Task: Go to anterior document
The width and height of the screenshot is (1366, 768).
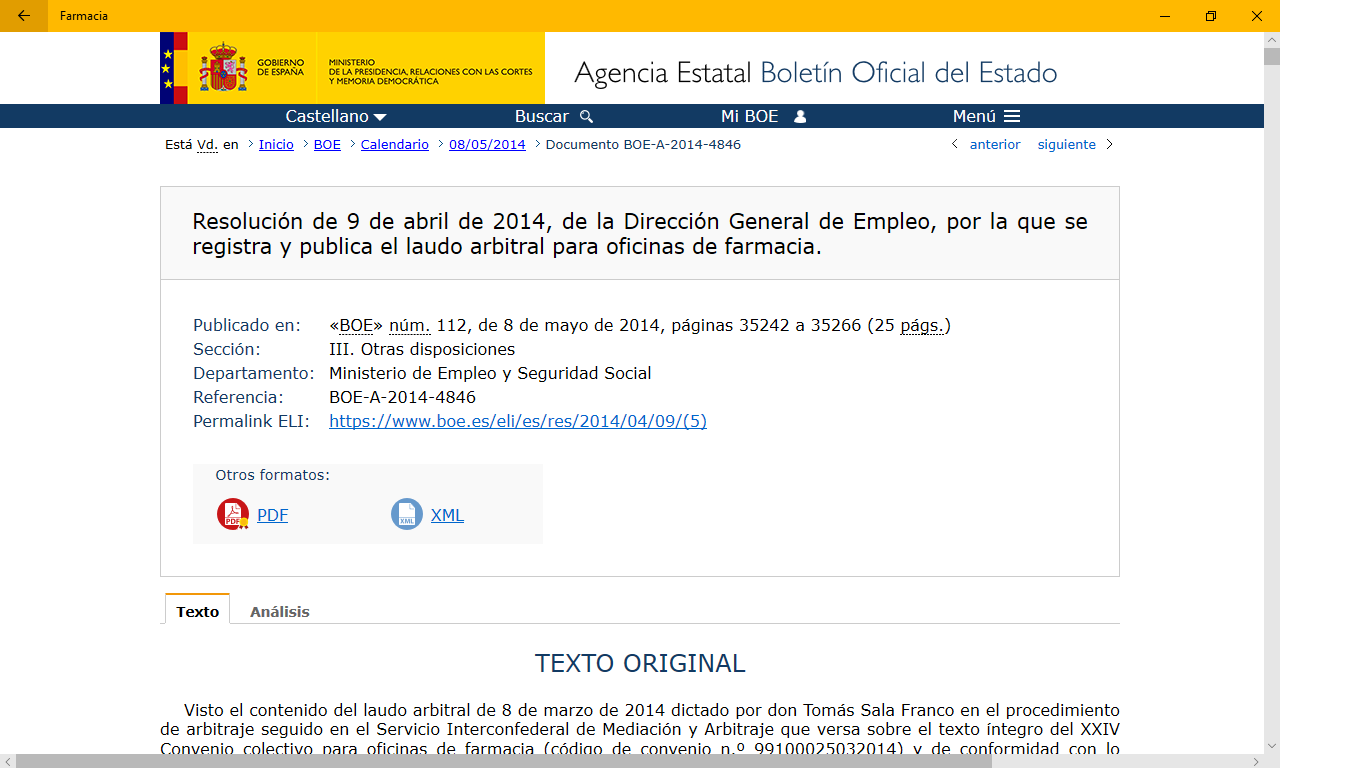Action: 995,145
